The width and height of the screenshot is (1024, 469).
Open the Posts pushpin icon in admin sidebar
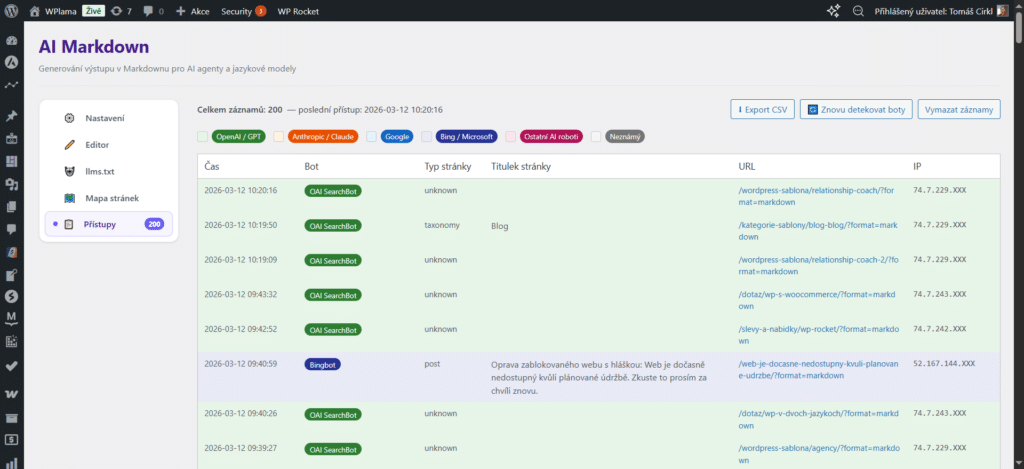pyautogui.click(x=11, y=116)
